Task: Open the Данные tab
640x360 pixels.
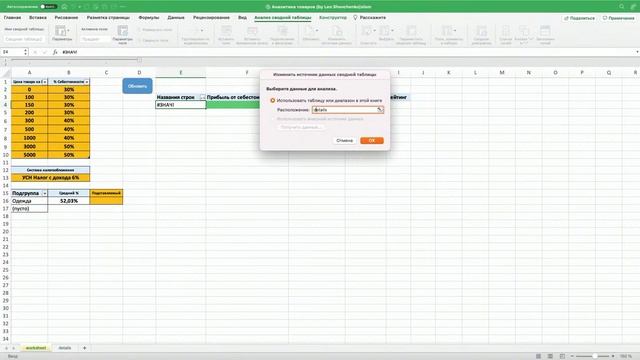Action: [x=176, y=18]
